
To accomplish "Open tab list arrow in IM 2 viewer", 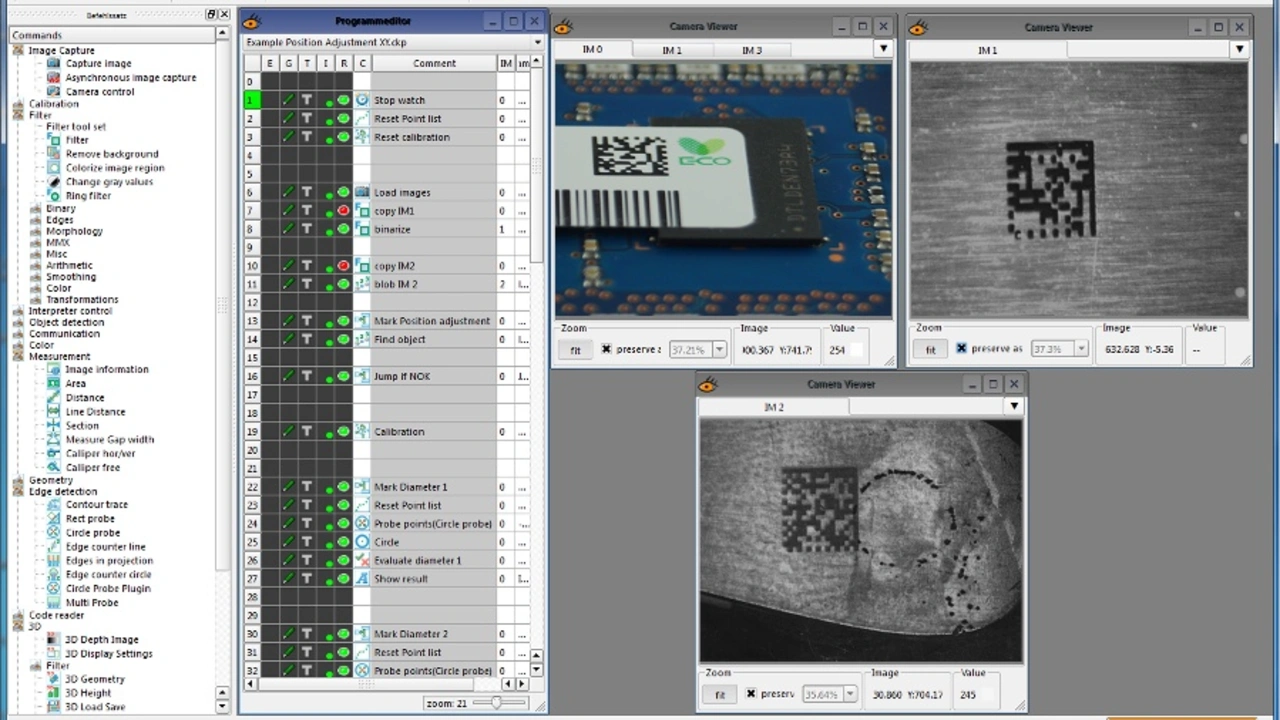I will click(x=1014, y=406).
